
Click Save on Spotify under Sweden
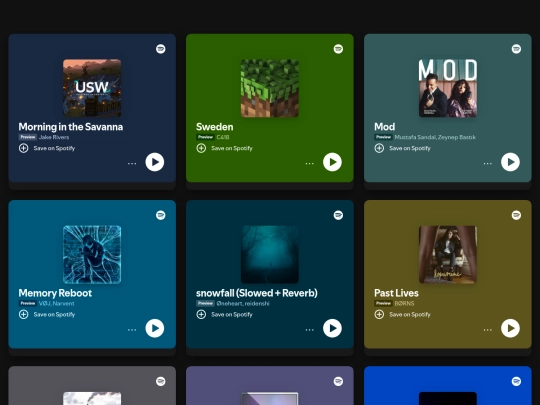(x=232, y=148)
